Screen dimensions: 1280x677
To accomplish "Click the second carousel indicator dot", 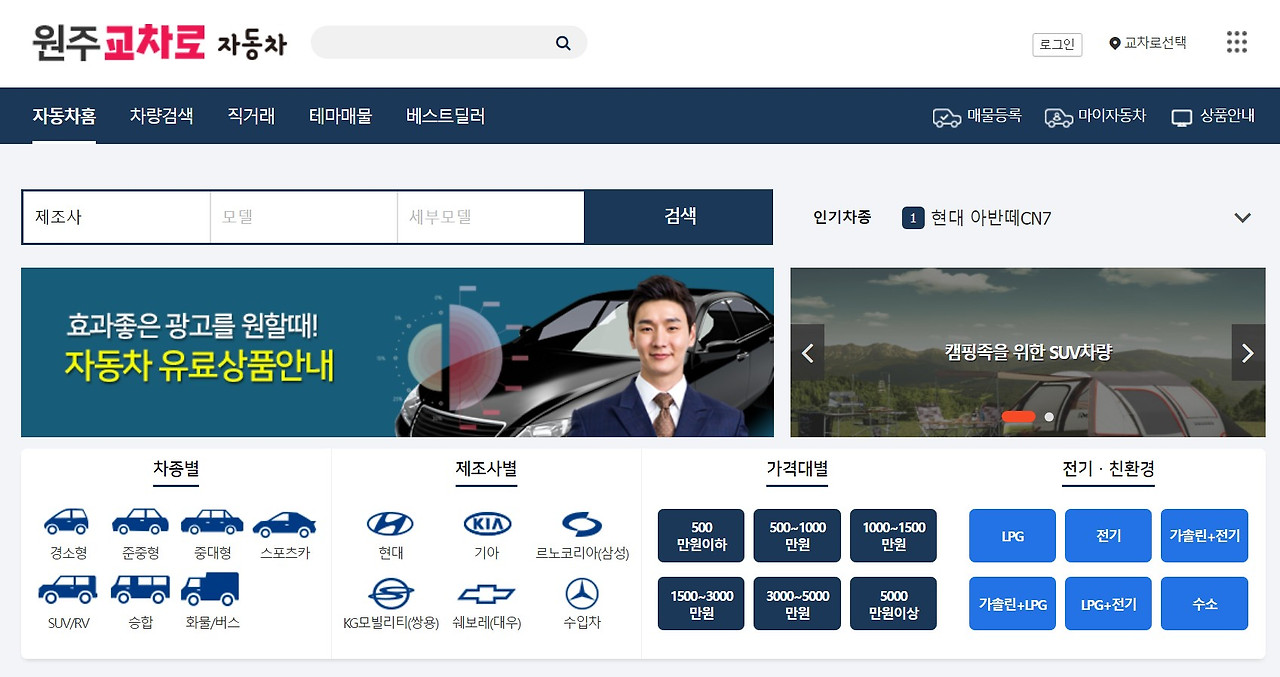I will click(1048, 416).
